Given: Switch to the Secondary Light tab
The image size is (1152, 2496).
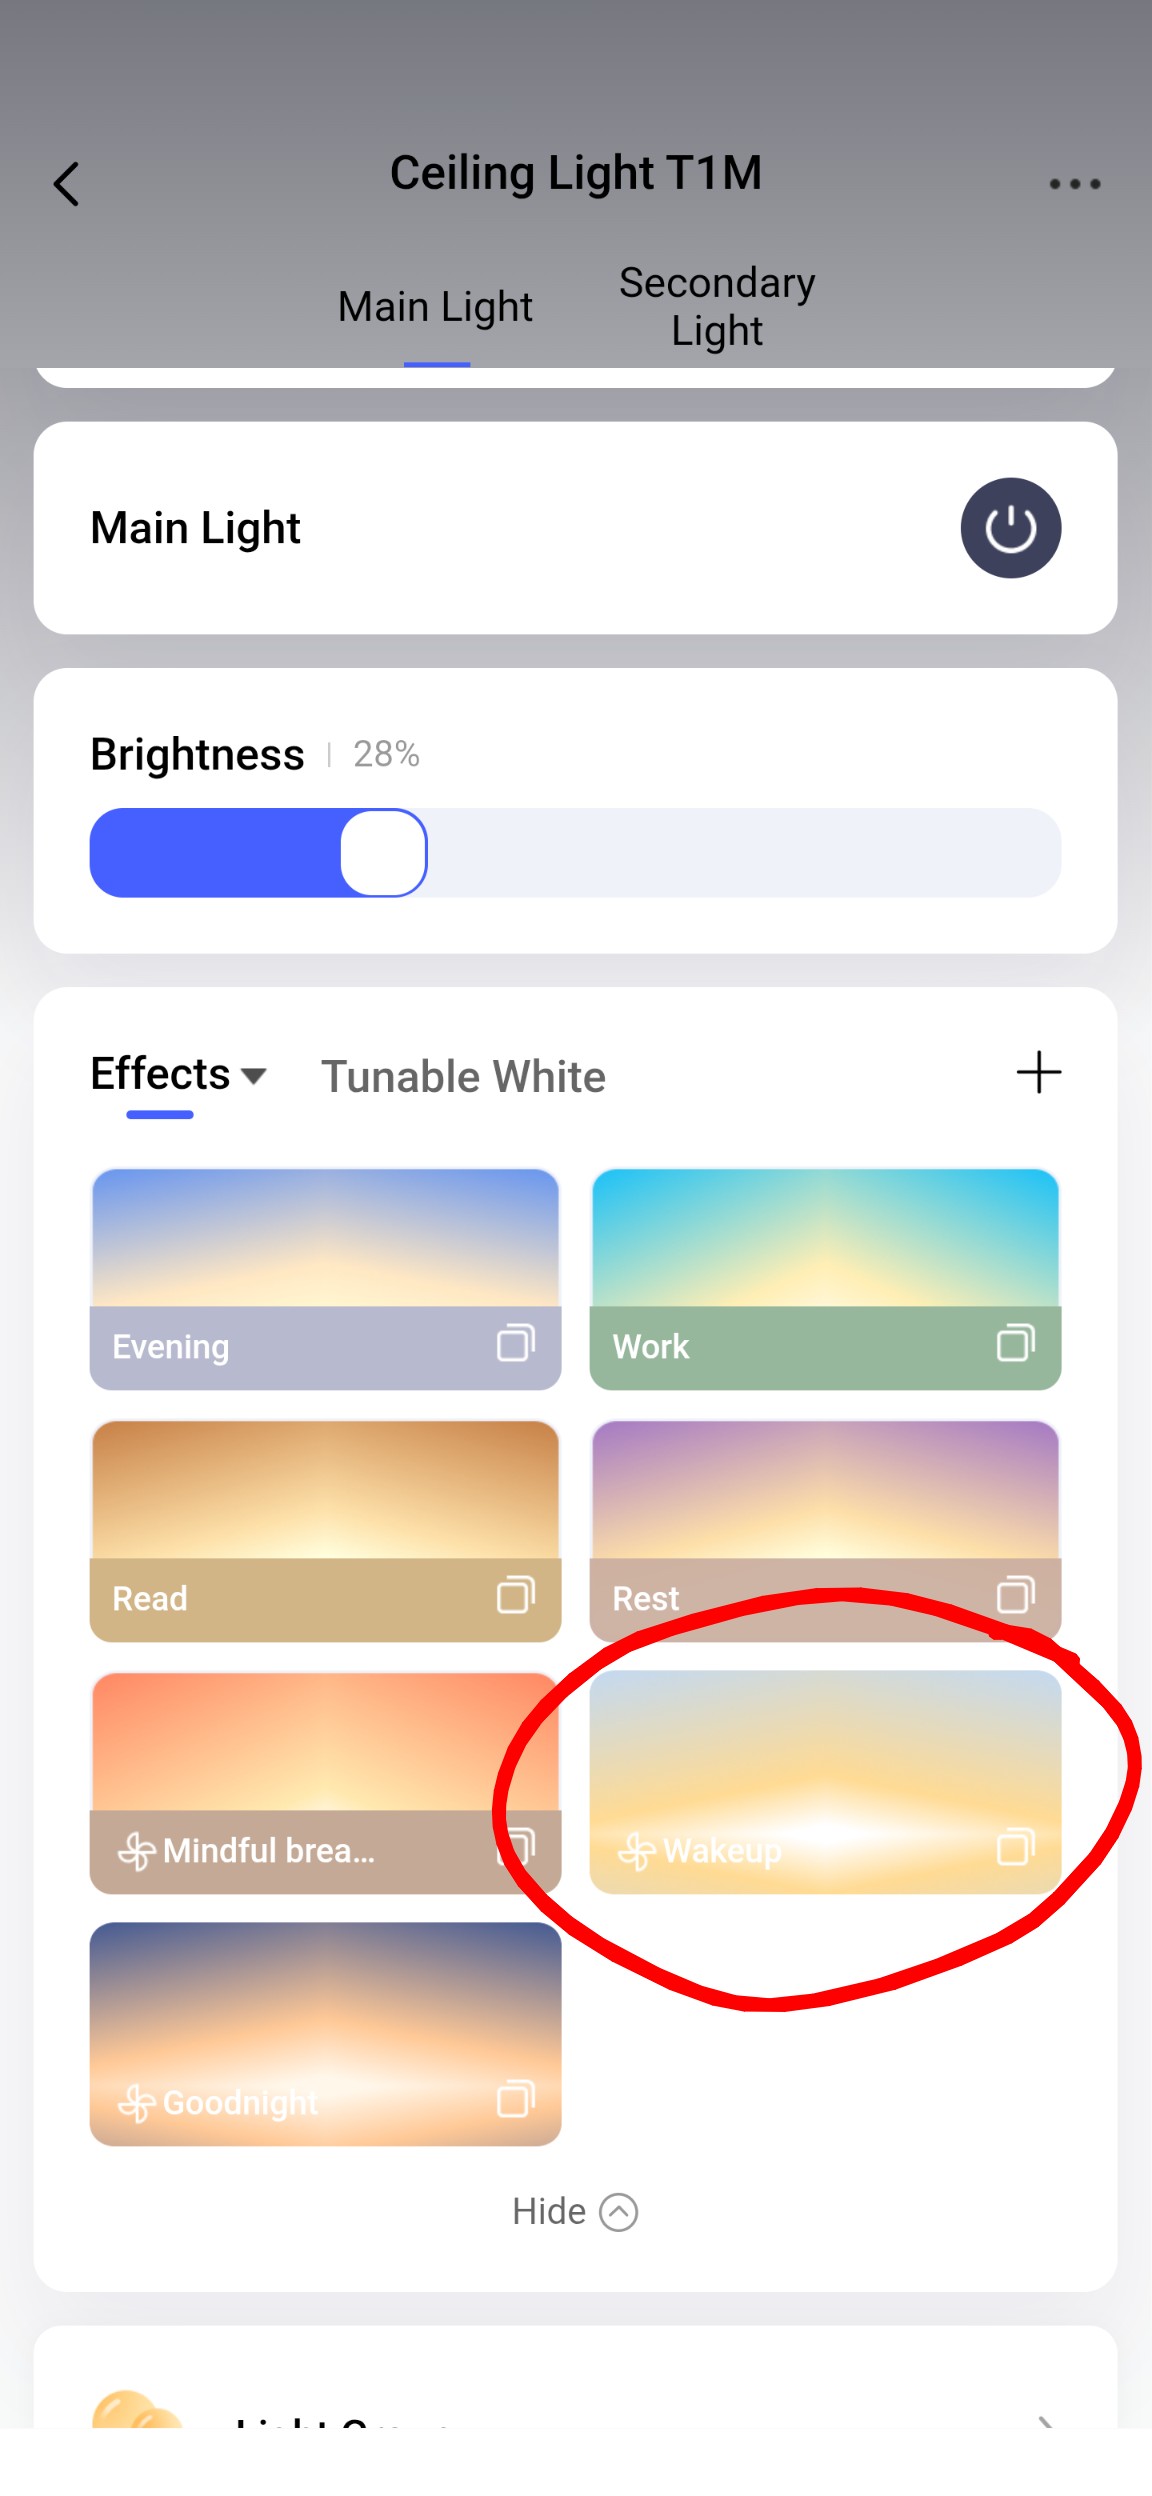Looking at the screenshot, I should 717,307.
